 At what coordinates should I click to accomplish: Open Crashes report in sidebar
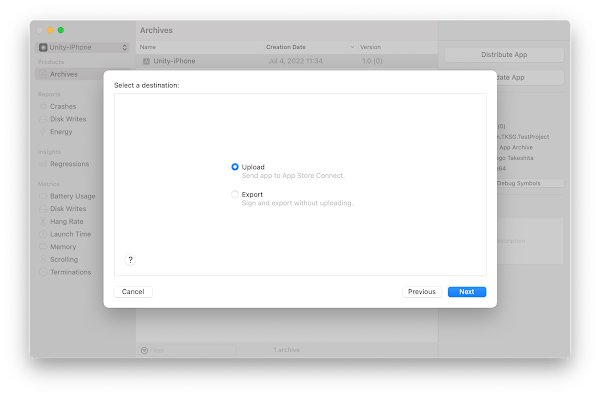(x=63, y=106)
